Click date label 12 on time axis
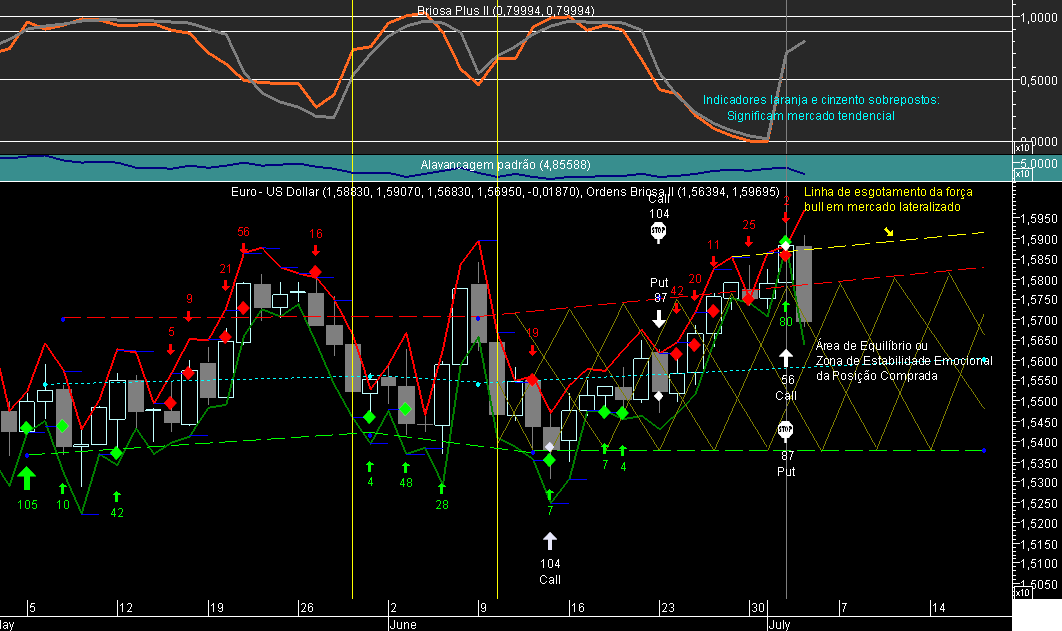The height and width of the screenshot is (631, 1062). click(126, 608)
